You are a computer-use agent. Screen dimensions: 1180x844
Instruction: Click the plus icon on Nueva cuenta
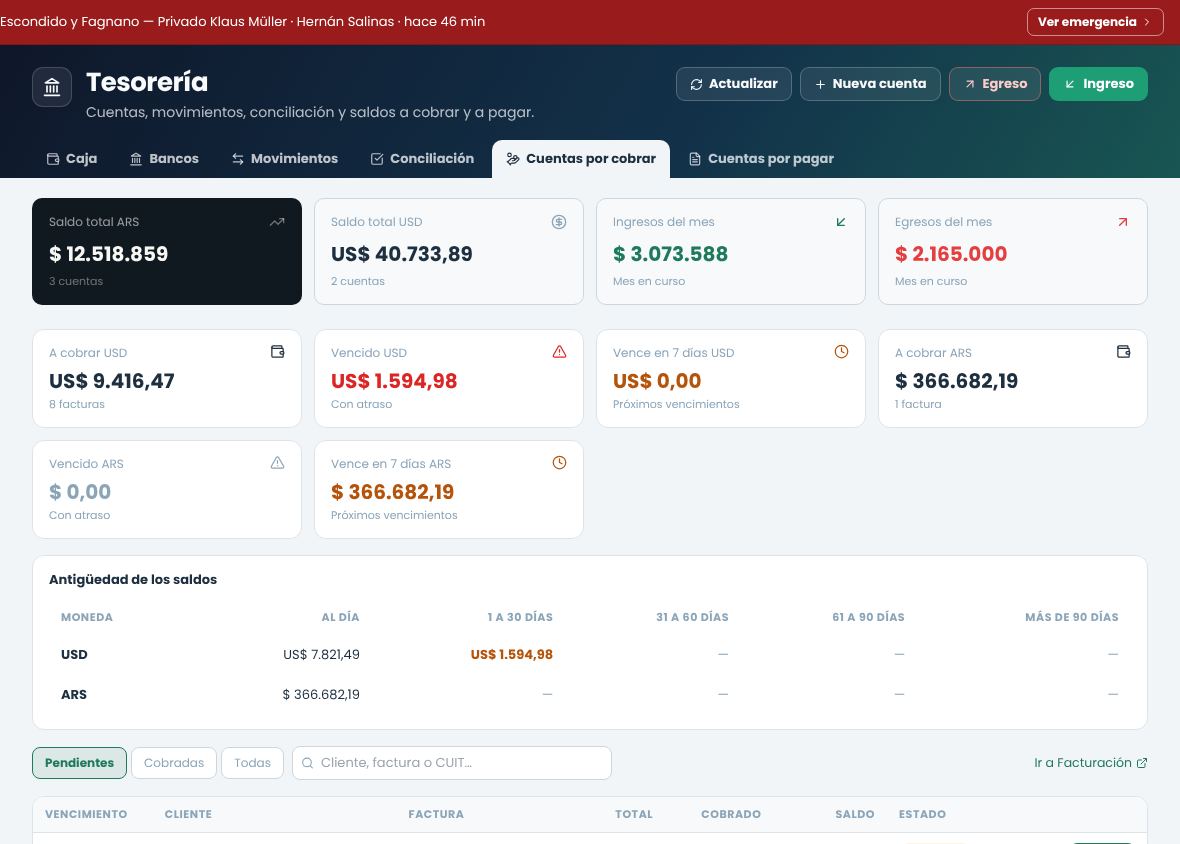tap(820, 84)
